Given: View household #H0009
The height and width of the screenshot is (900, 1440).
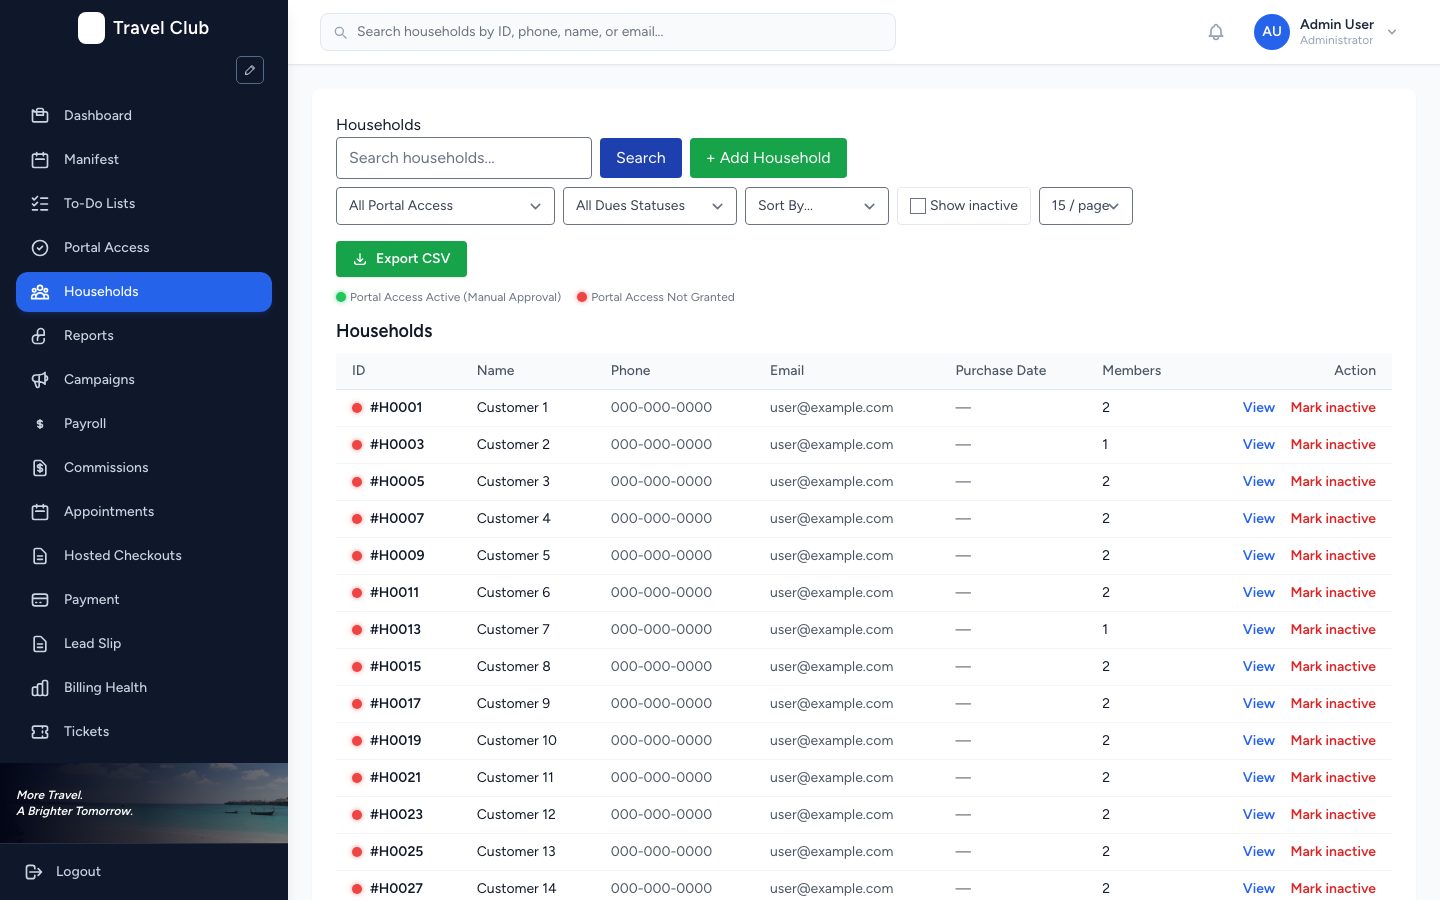Looking at the screenshot, I should tap(1258, 556).
